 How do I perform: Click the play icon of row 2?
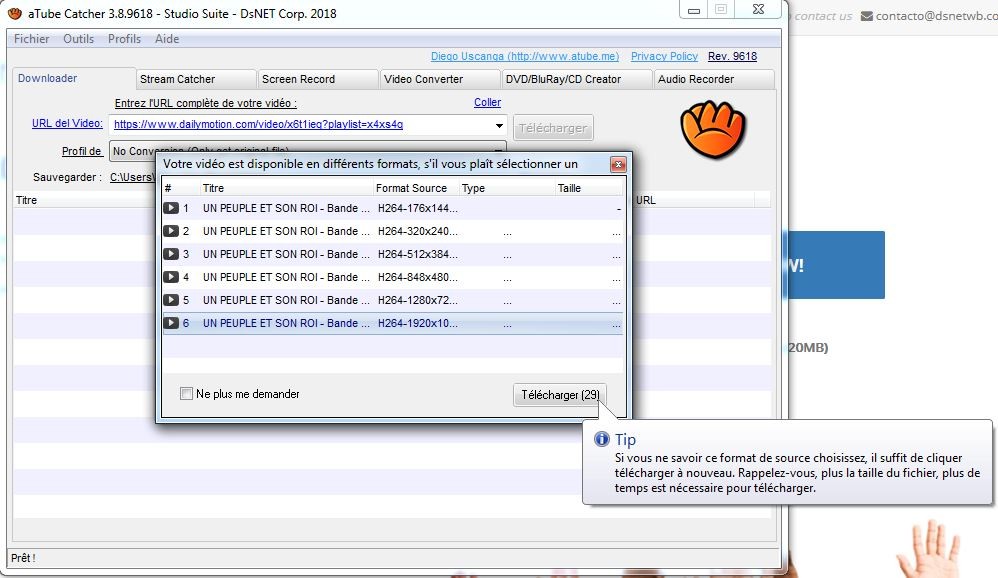[x=171, y=231]
